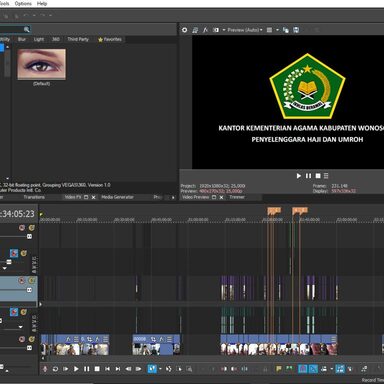The width and height of the screenshot is (384, 384).
Task: Open the Options menu
Action: (x=23, y=3)
